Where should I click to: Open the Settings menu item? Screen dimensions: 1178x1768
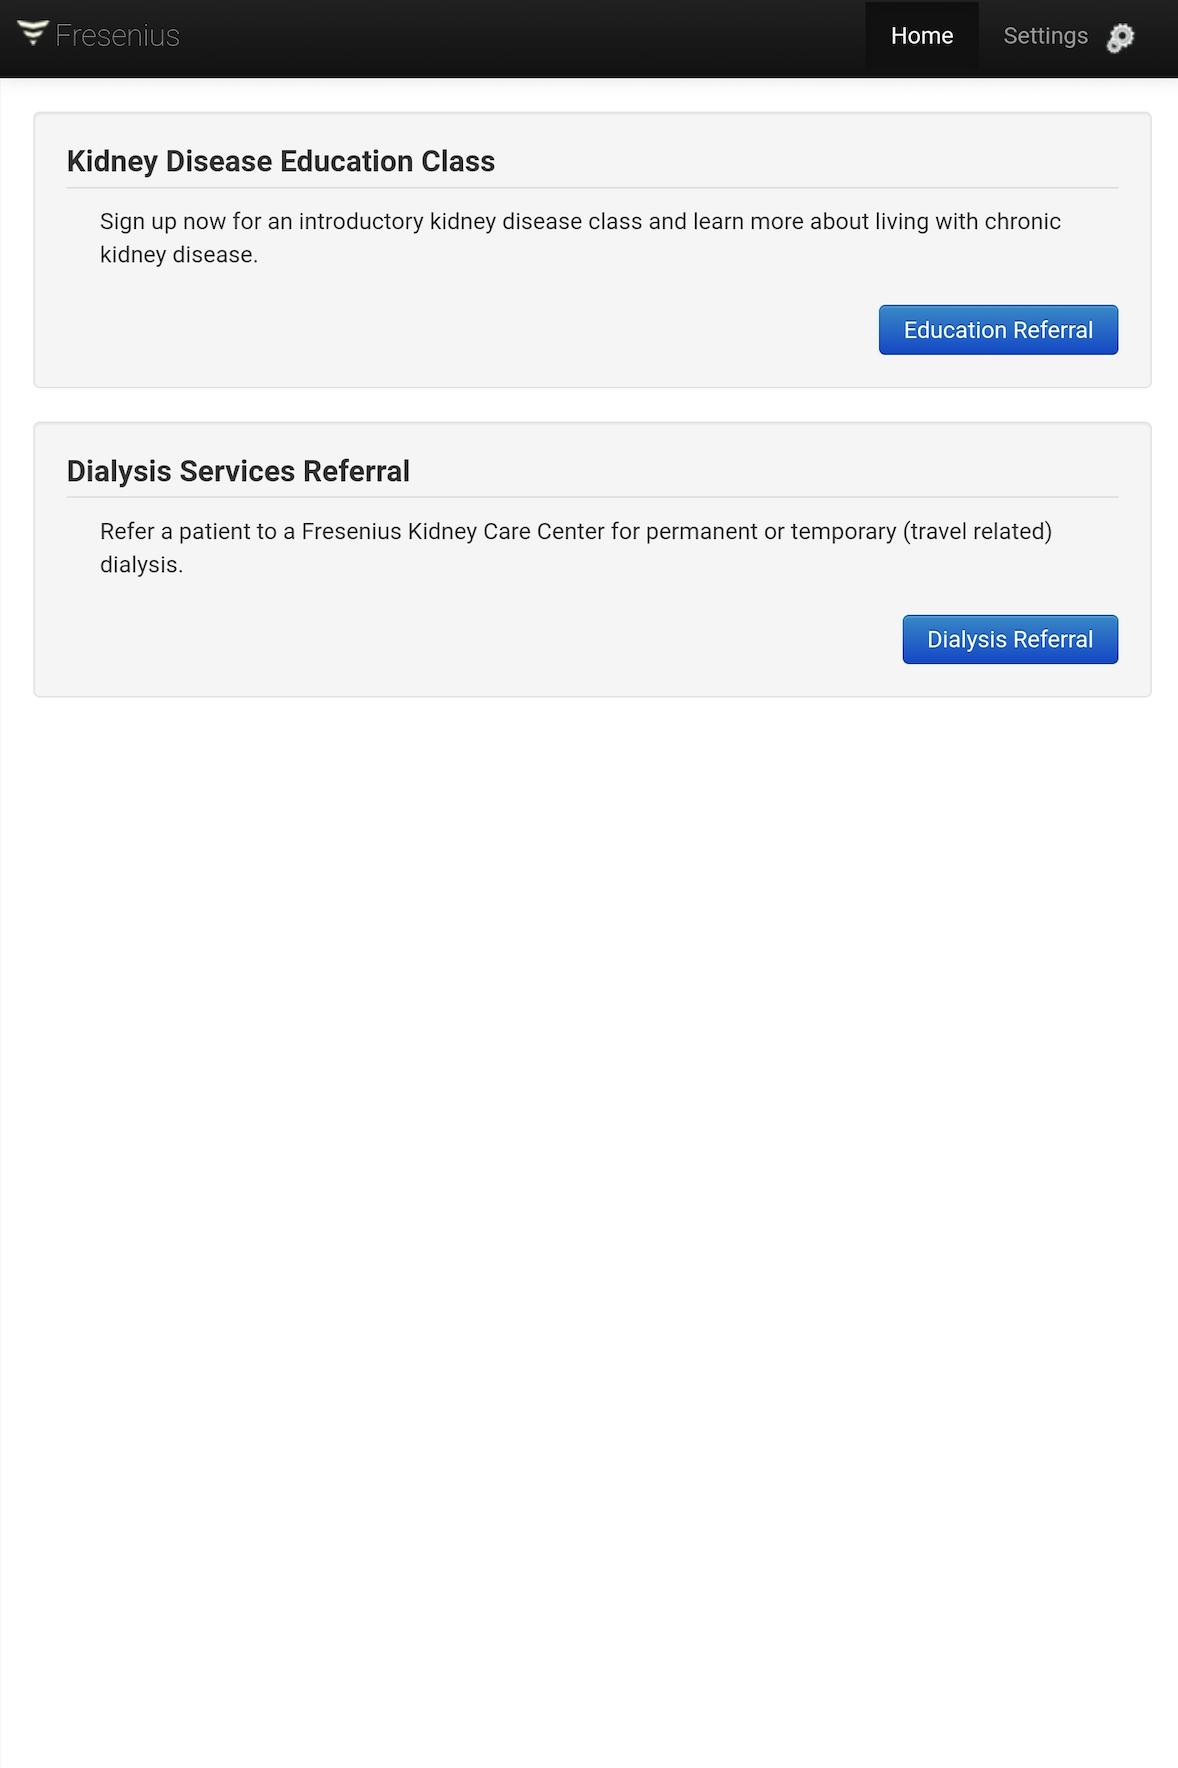tap(1045, 36)
